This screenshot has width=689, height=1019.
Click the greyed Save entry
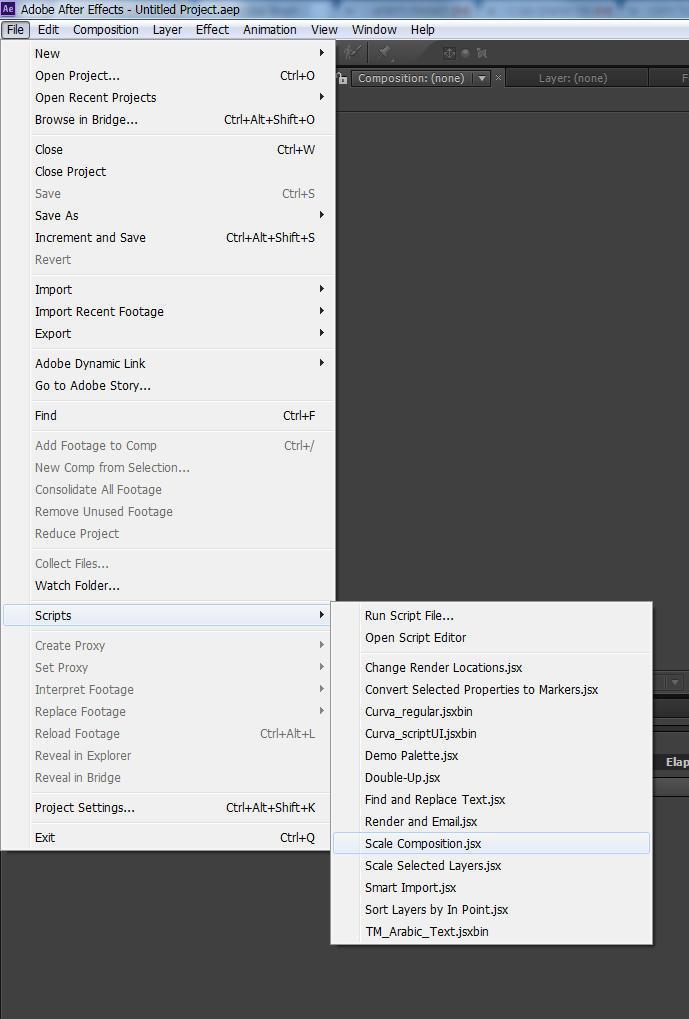tap(168, 194)
